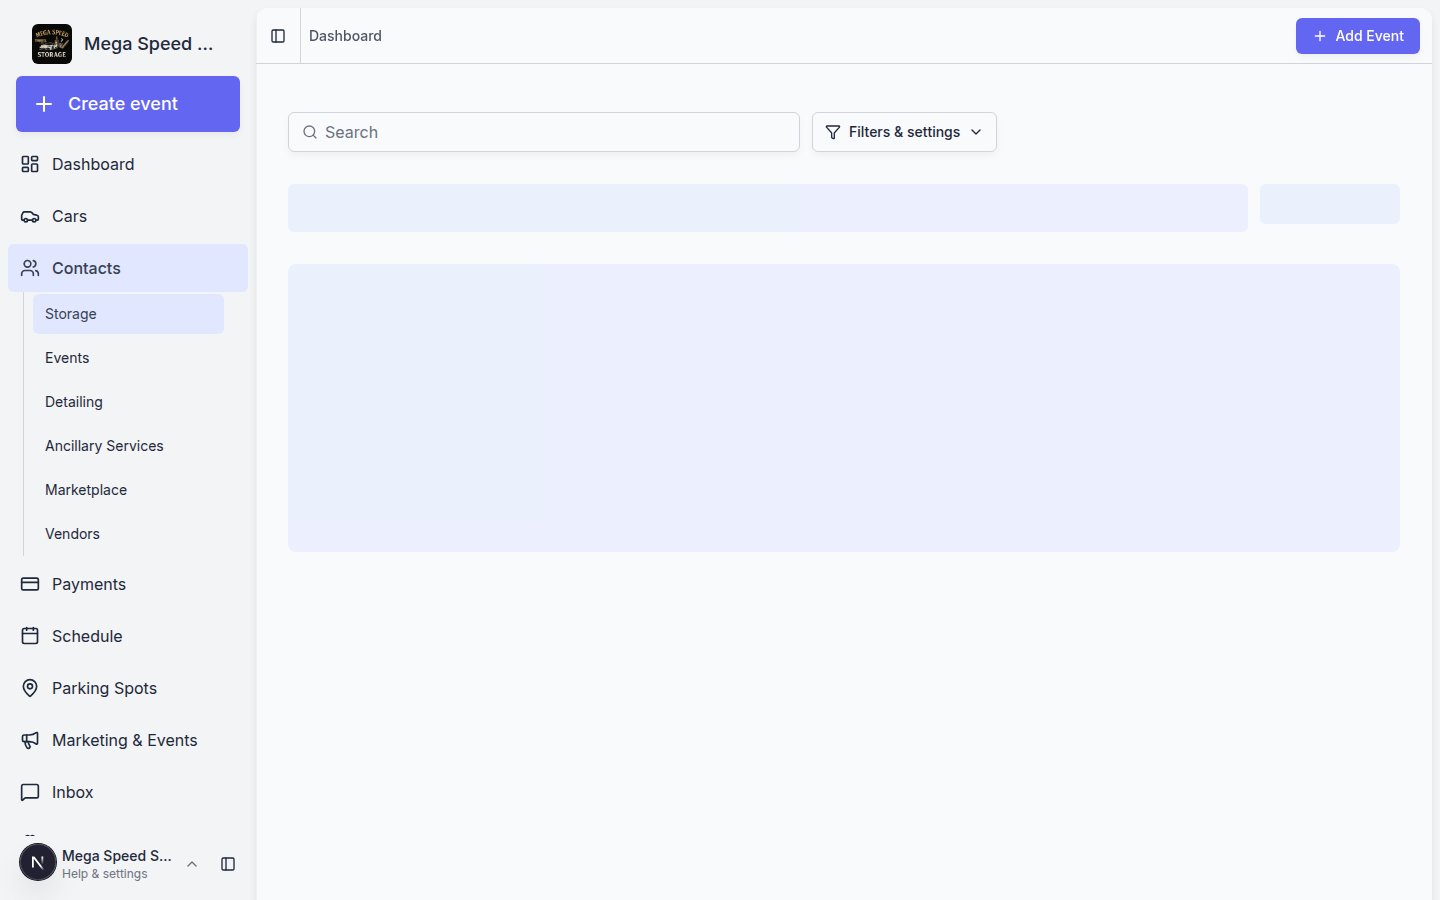The width and height of the screenshot is (1440, 900).
Task: Click the Contacts people icon
Action: coord(30,268)
